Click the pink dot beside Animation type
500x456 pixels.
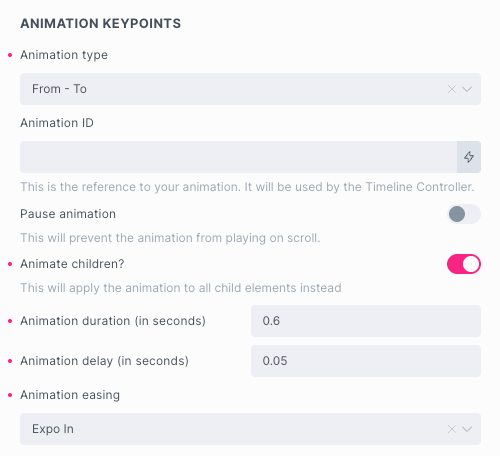(x=10, y=55)
